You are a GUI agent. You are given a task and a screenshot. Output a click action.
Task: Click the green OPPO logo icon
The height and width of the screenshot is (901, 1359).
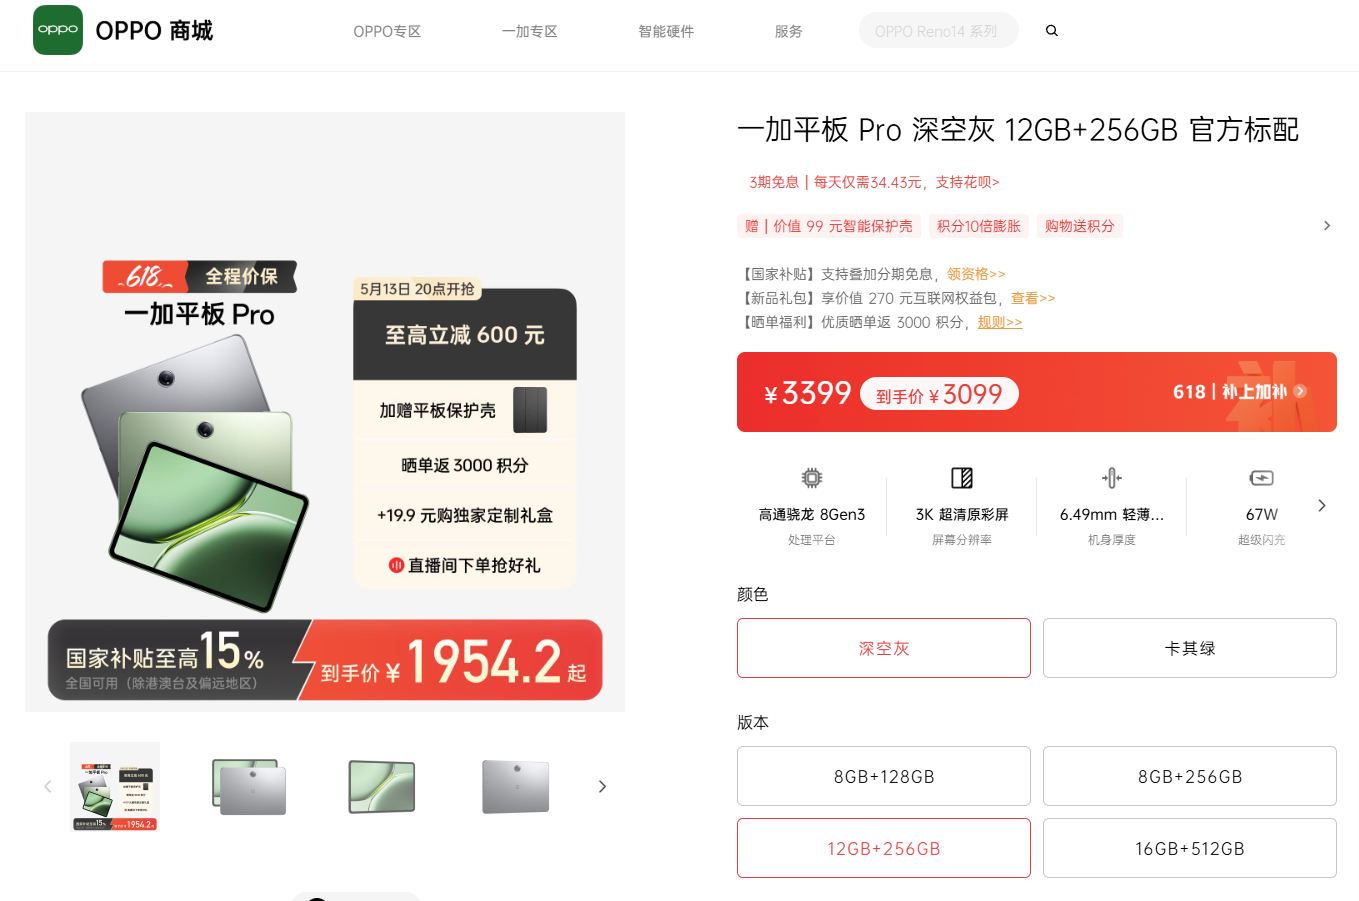(58, 30)
